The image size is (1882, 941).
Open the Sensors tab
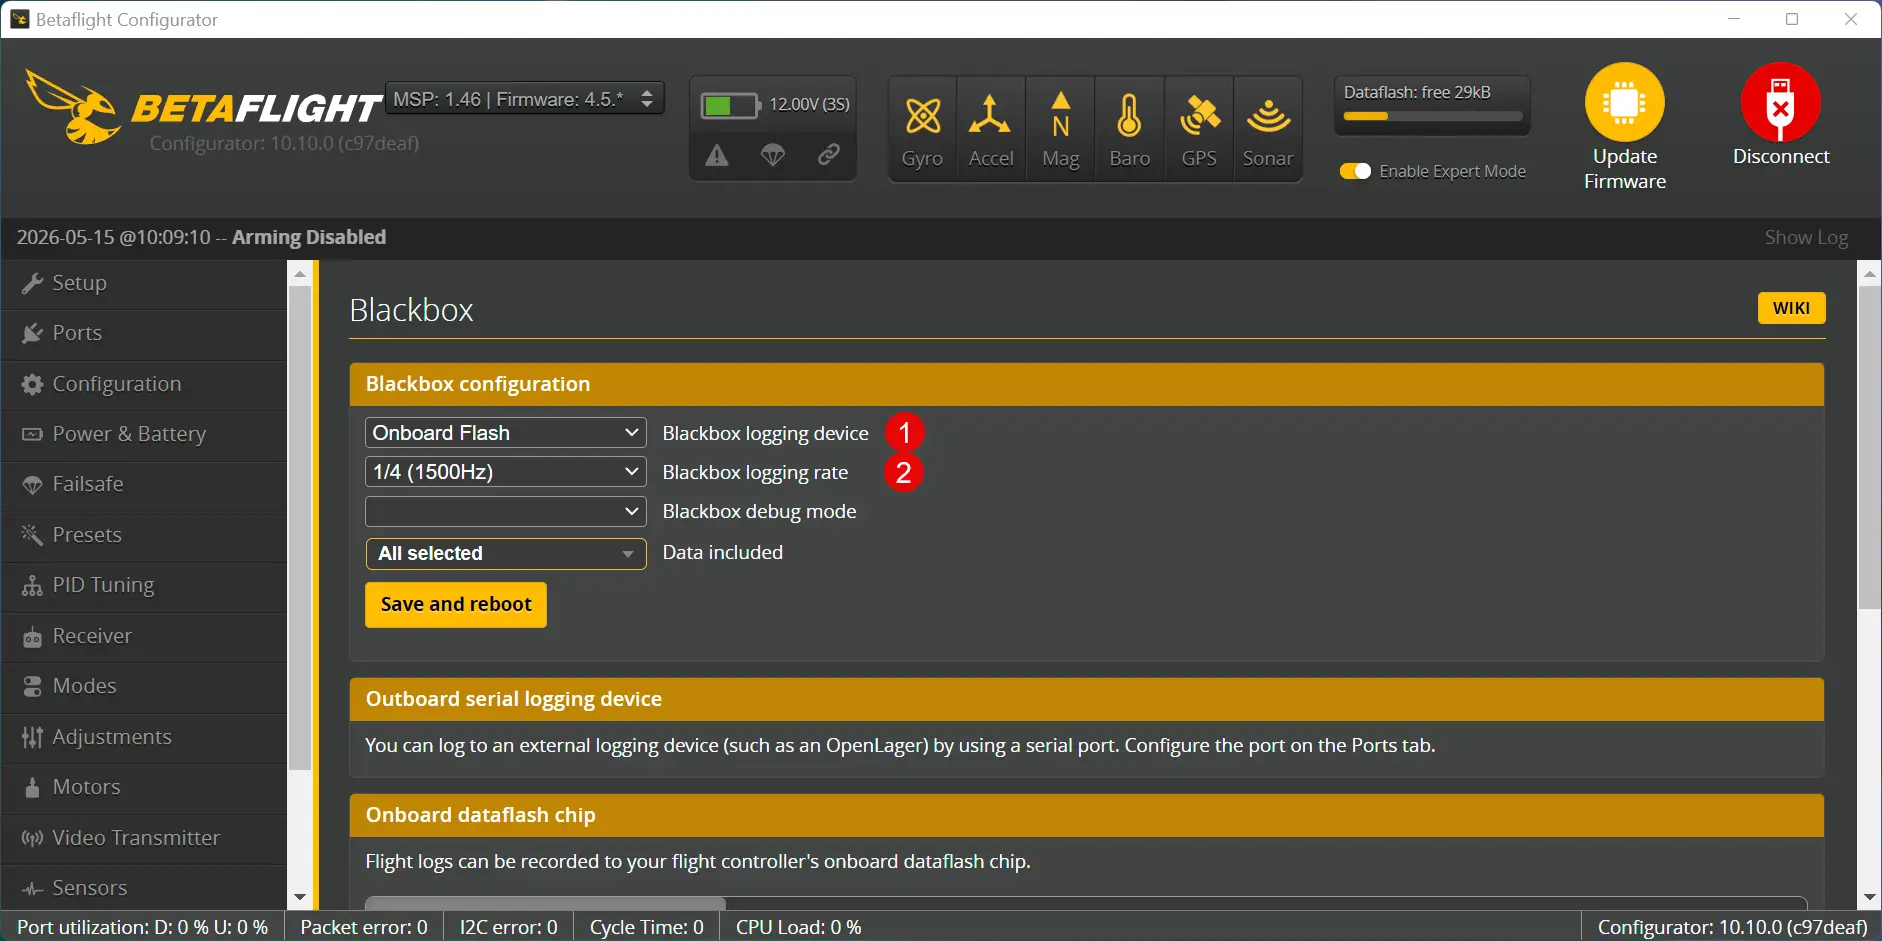click(144, 888)
